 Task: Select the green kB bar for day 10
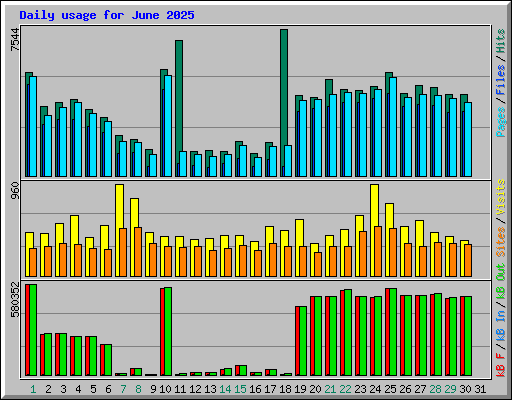pos(168,331)
